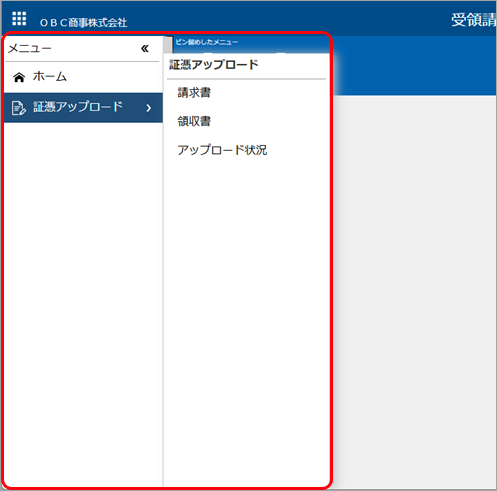Image resolution: width=497 pixels, height=491 pixels.
Task: Click the ピン留めしたメニュー tab
Action: pyautogui.click(x=207, y=42)
